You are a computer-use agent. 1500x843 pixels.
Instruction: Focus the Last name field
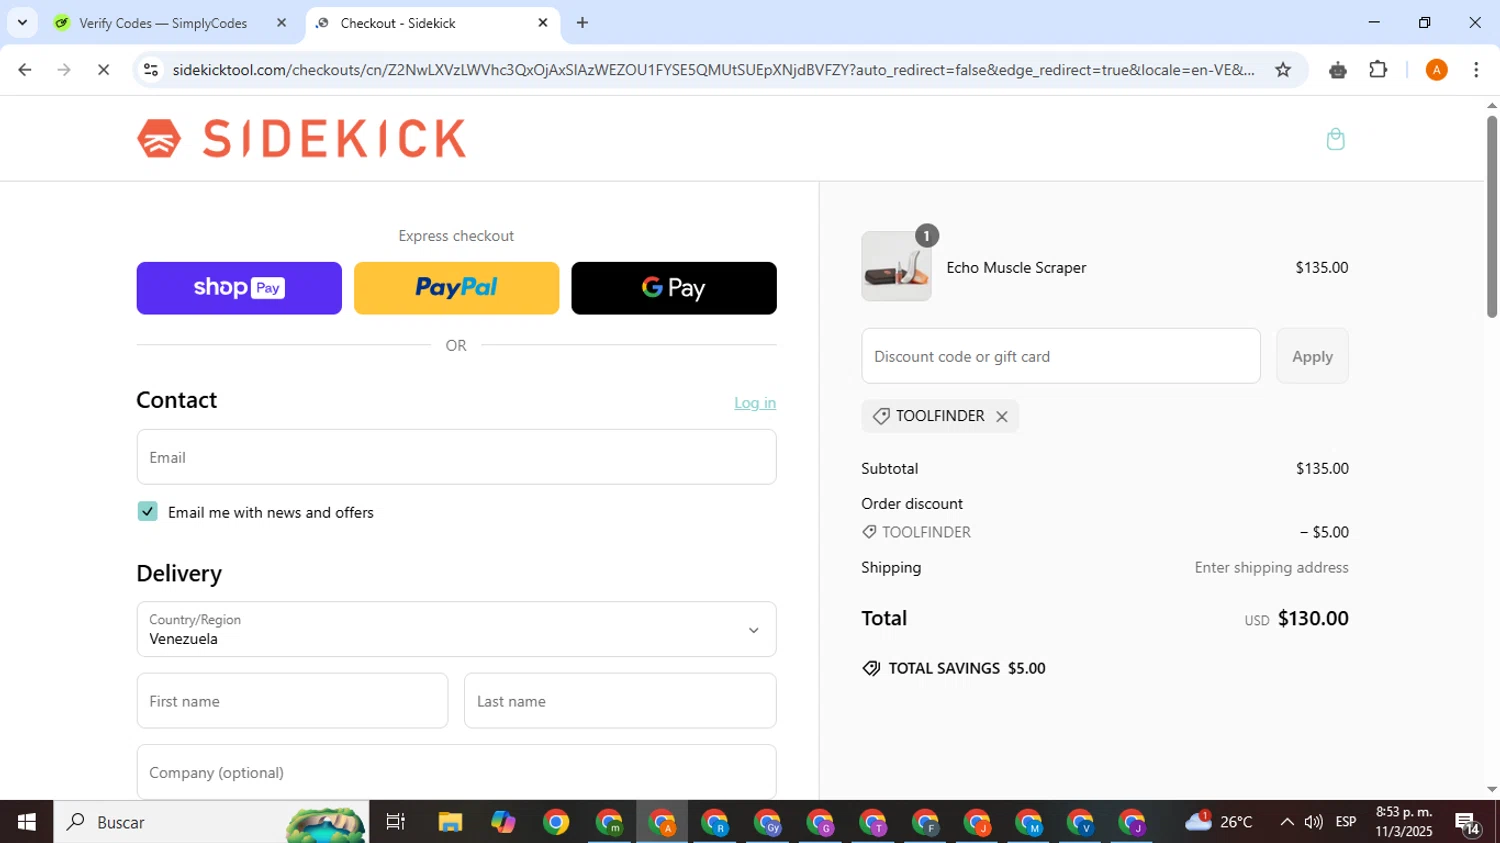click(620, 701)
